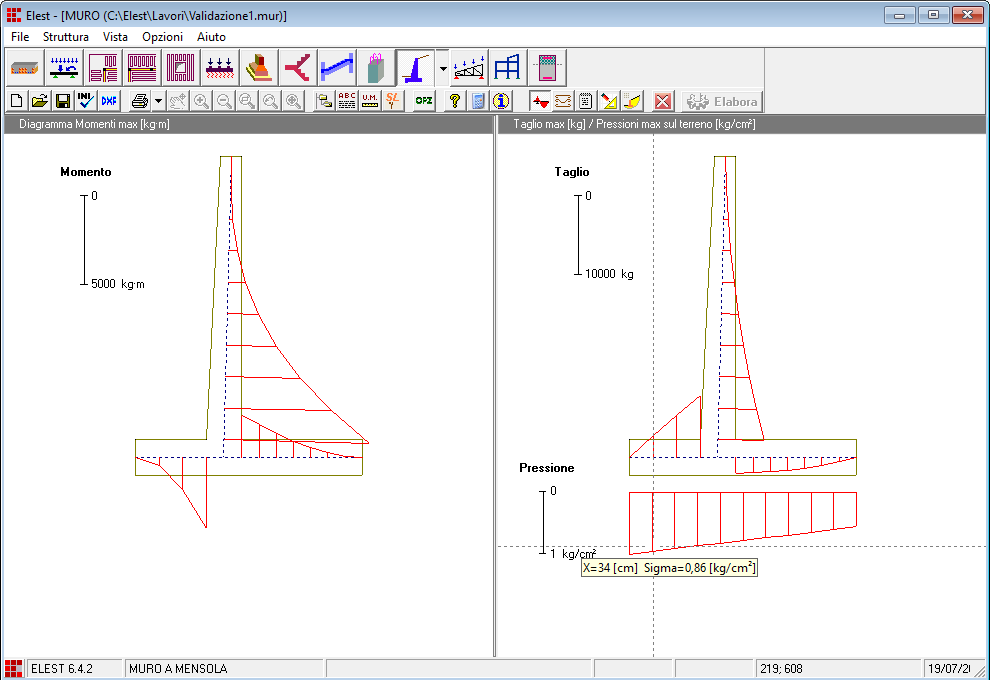Click the info icon in toolbar

pyautogui.click(x=501, y=101)
